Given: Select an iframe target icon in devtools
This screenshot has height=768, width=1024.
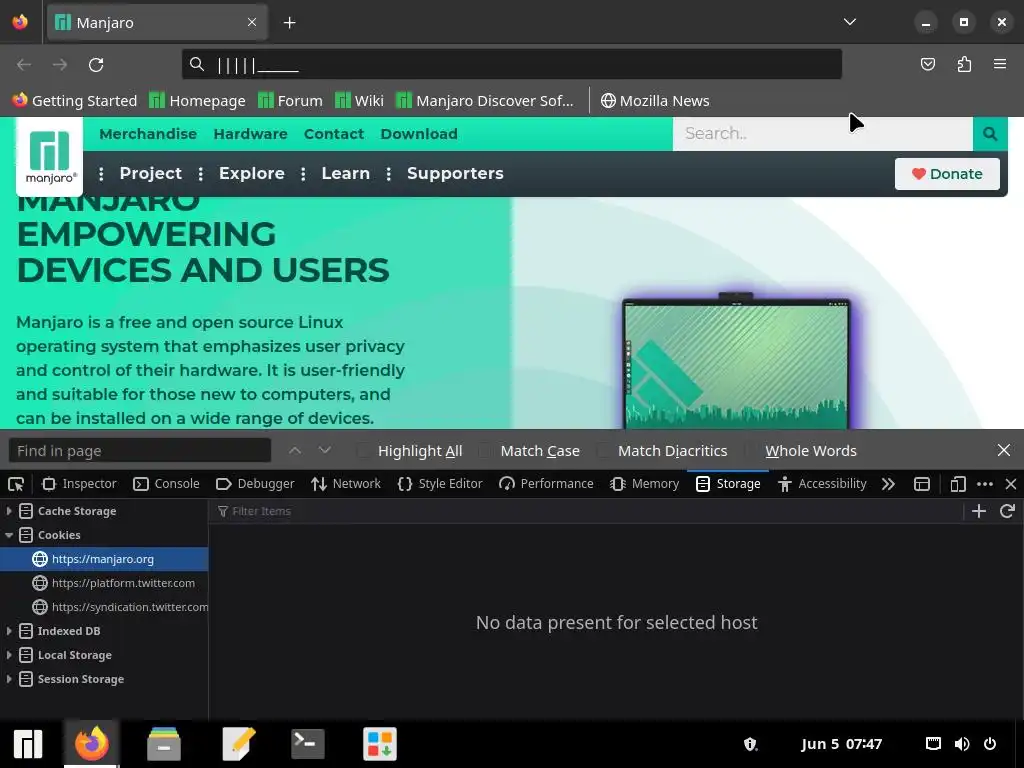Looking at the screenshot, I should (x=921, y=484).
